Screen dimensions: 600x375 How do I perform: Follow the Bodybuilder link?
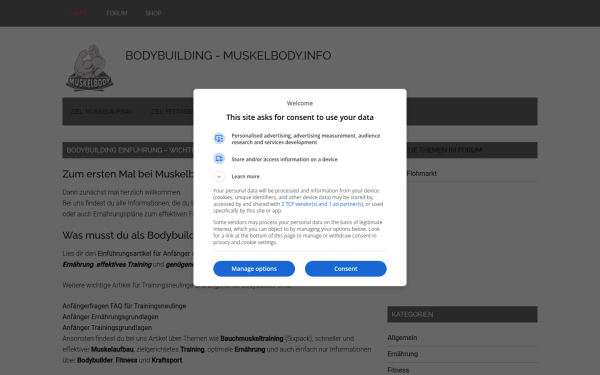[95, 360]
